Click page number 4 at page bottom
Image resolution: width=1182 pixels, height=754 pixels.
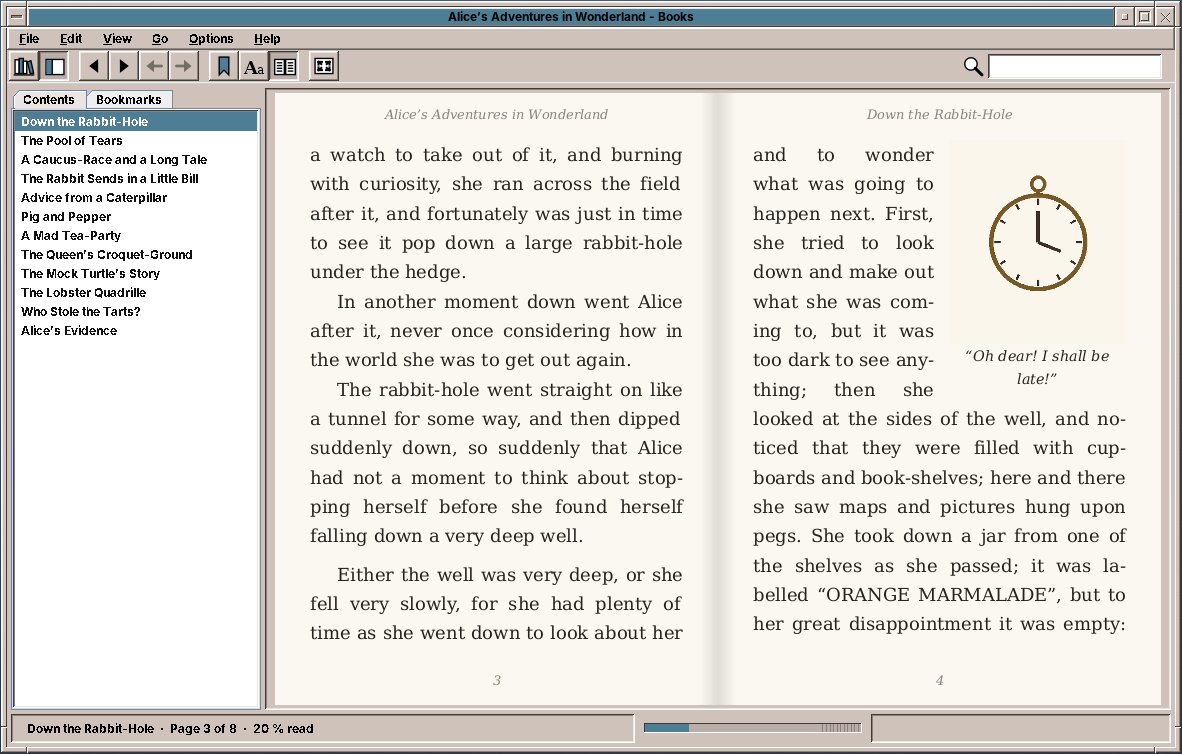coord(939,680)
